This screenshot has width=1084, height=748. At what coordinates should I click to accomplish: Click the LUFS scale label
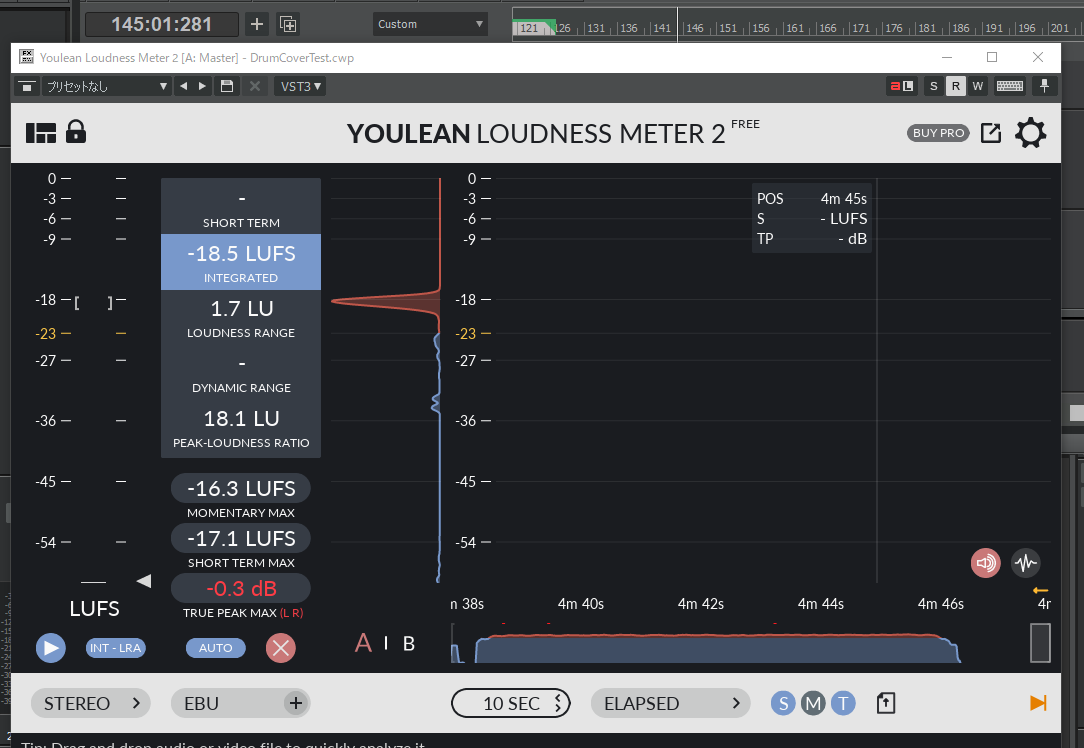(94, 609)
